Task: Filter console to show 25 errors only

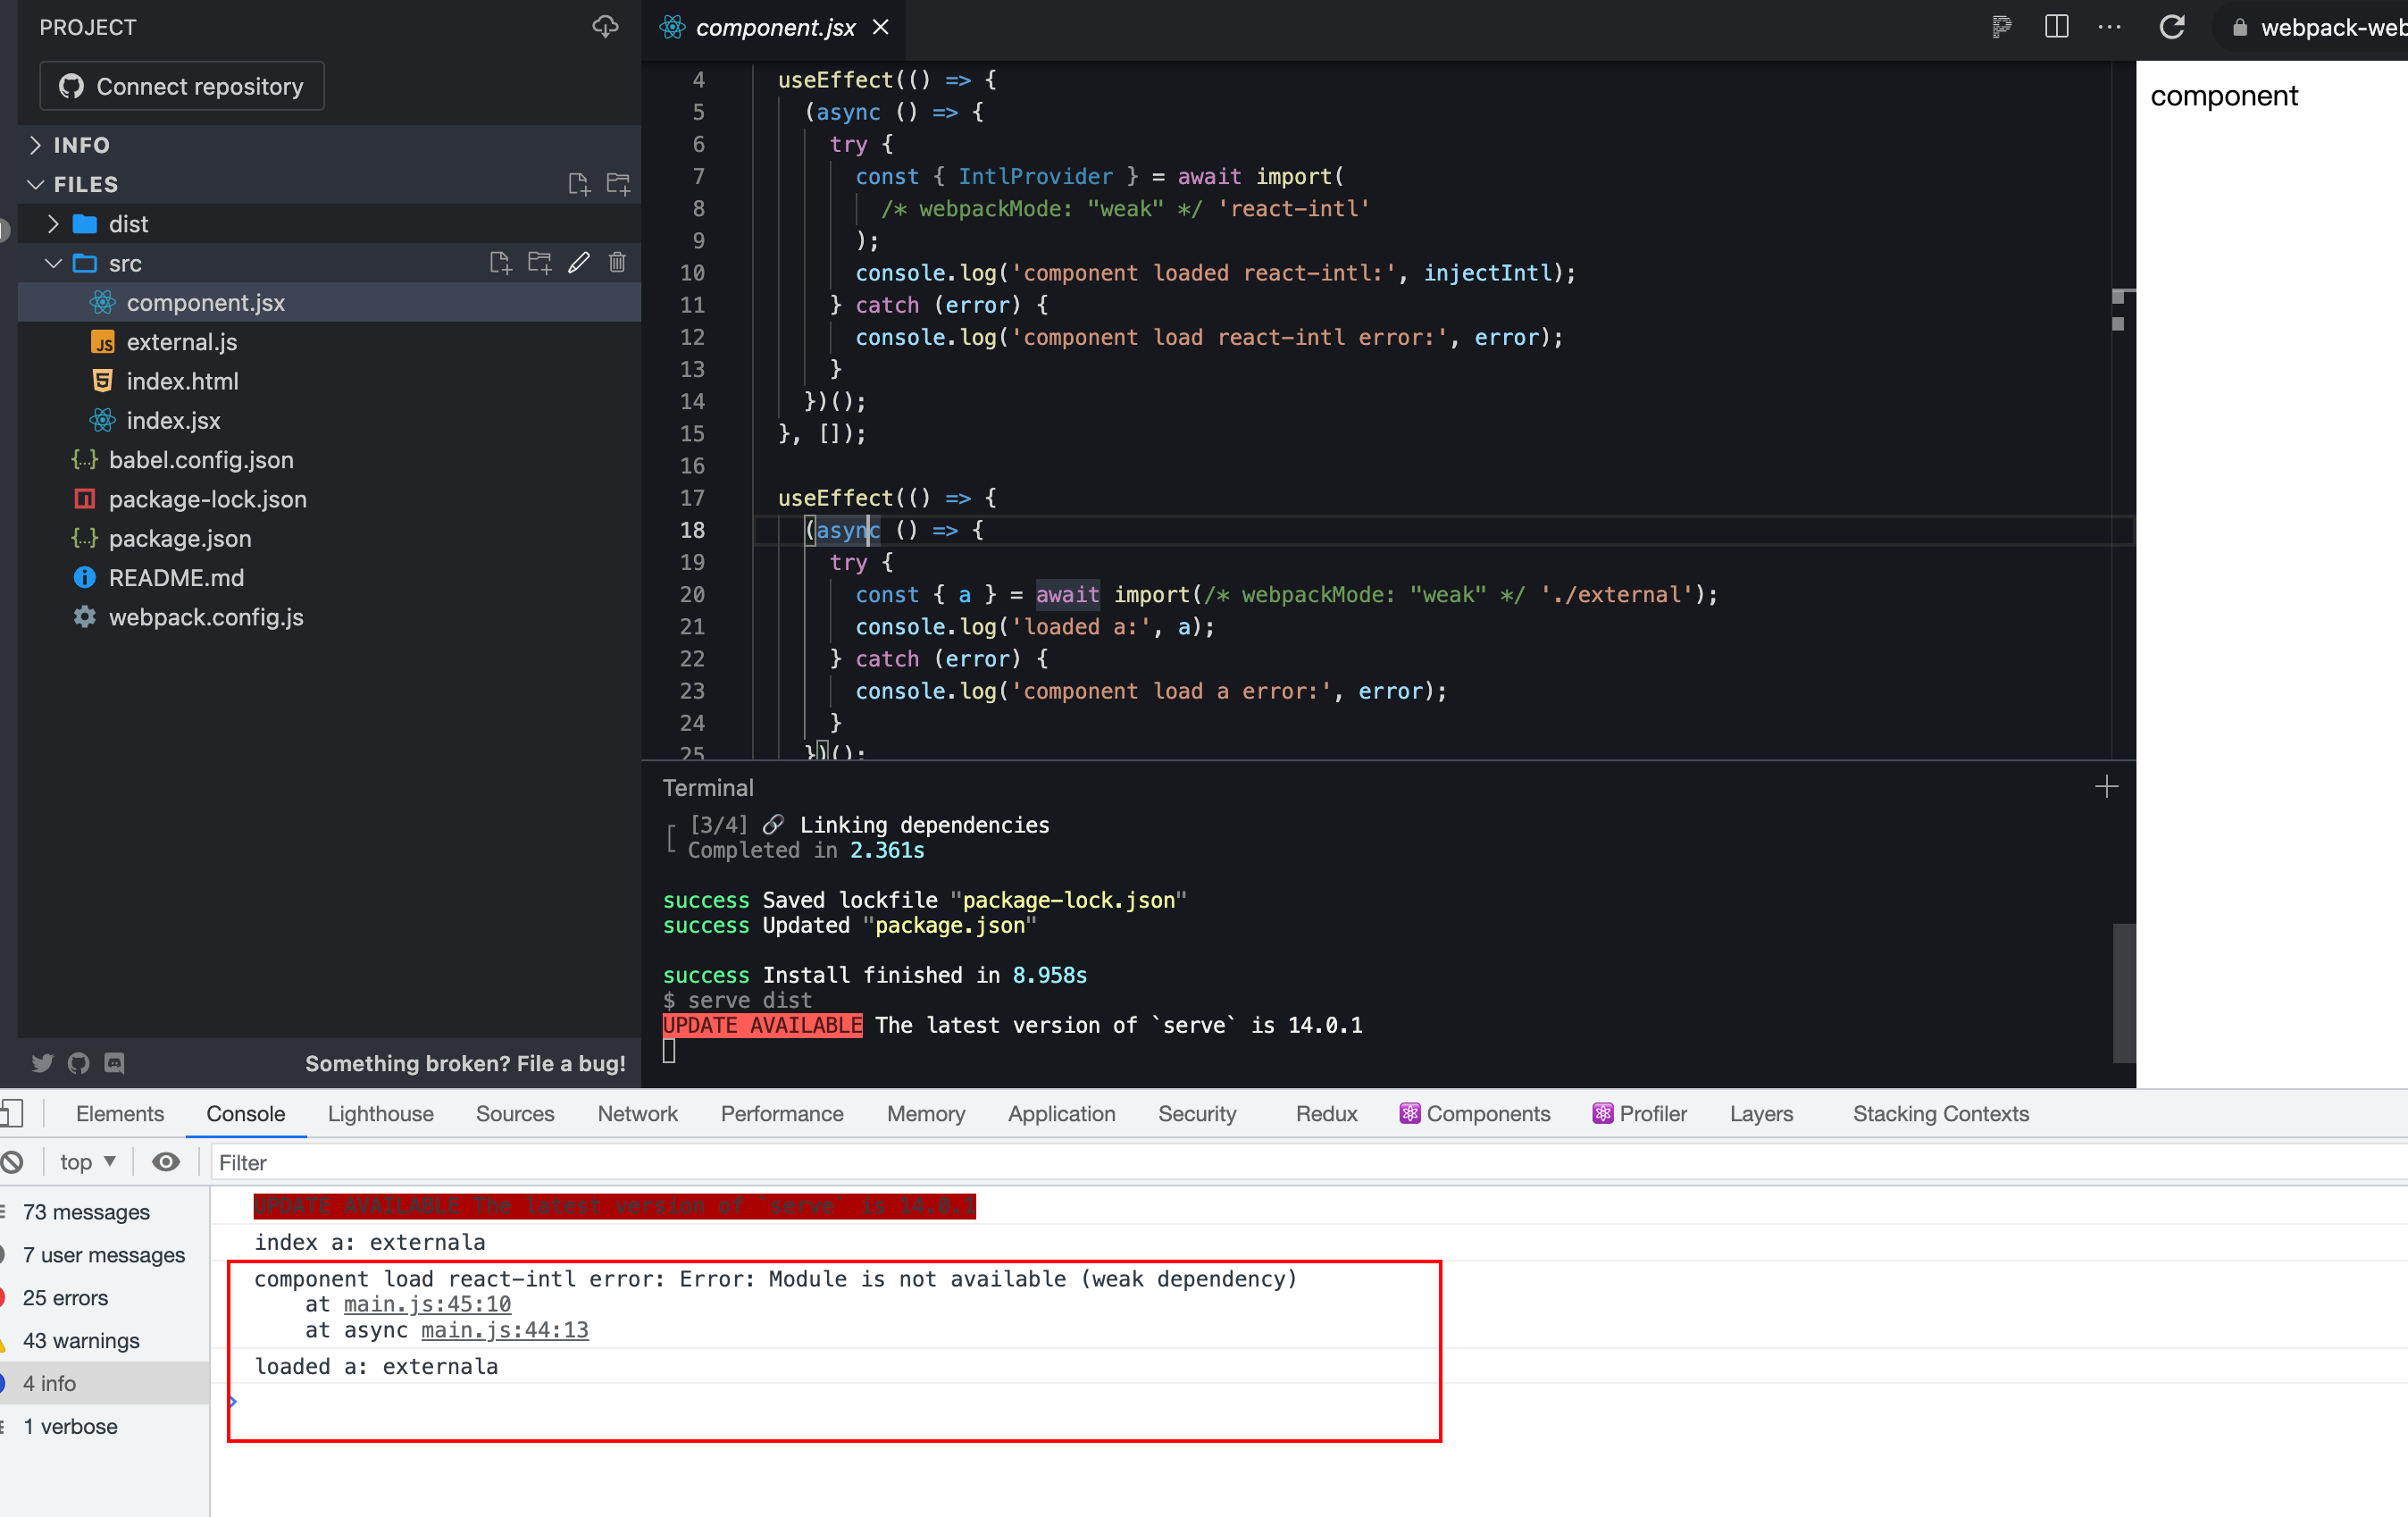Action: pyautogui.click(x=65, y=1297)
